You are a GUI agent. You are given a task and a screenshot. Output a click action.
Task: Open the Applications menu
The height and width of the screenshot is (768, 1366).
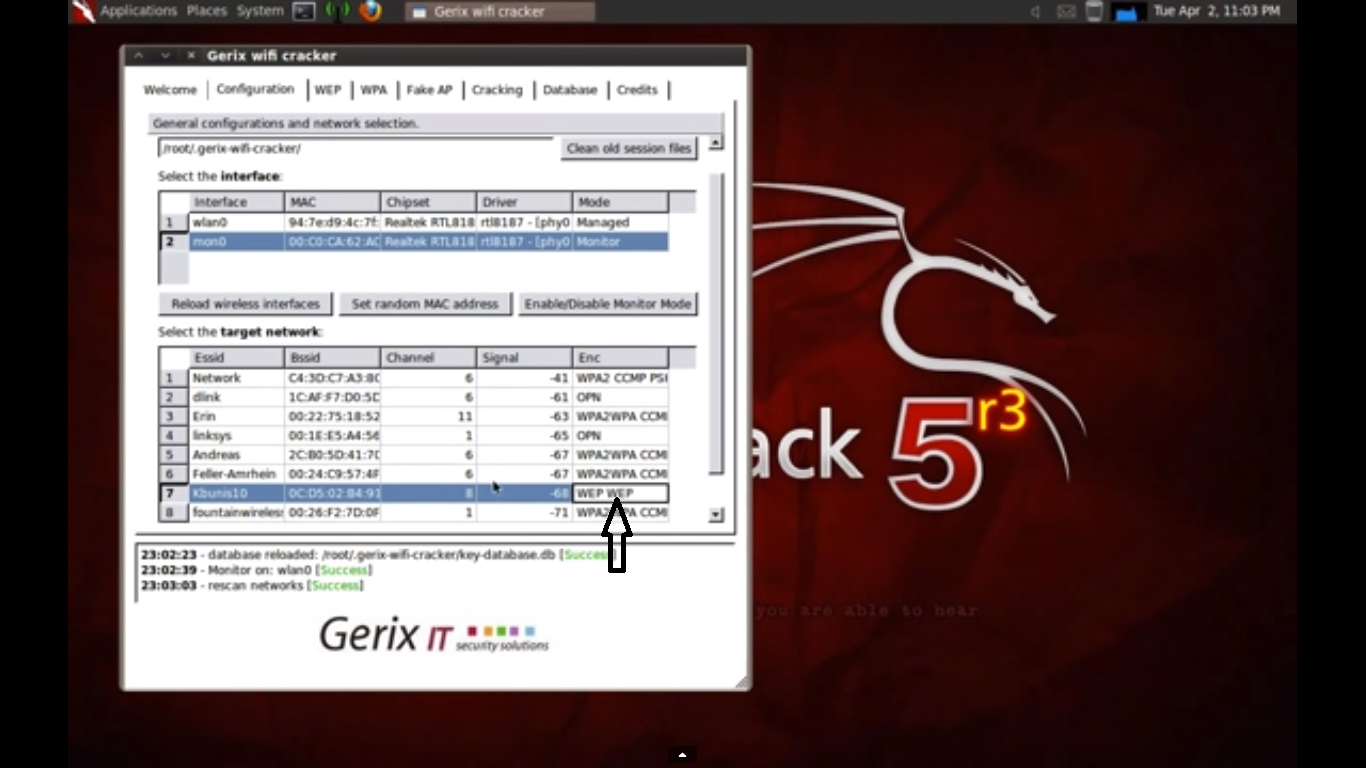[138, 11]
